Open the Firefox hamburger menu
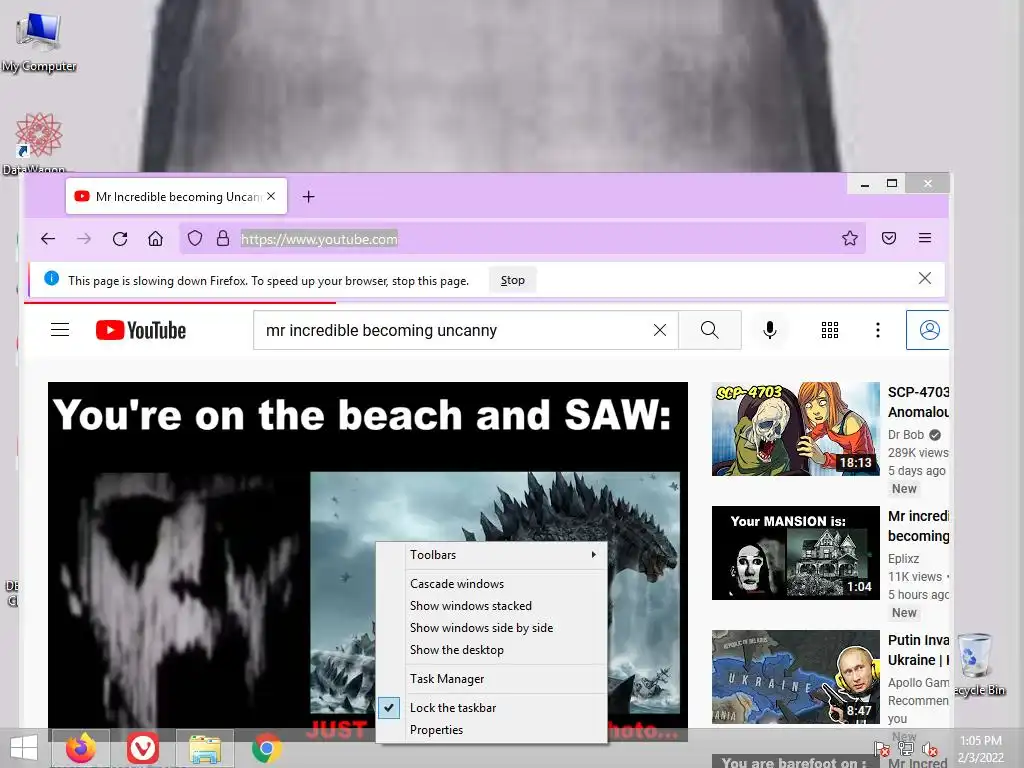 925,238
